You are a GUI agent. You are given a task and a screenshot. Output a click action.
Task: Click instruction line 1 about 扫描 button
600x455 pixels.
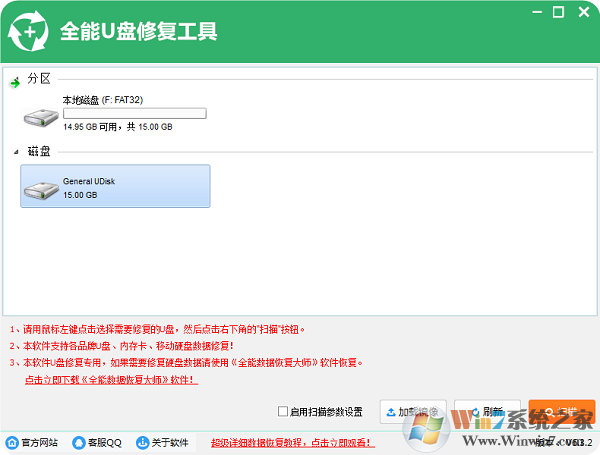click(157, 329)
